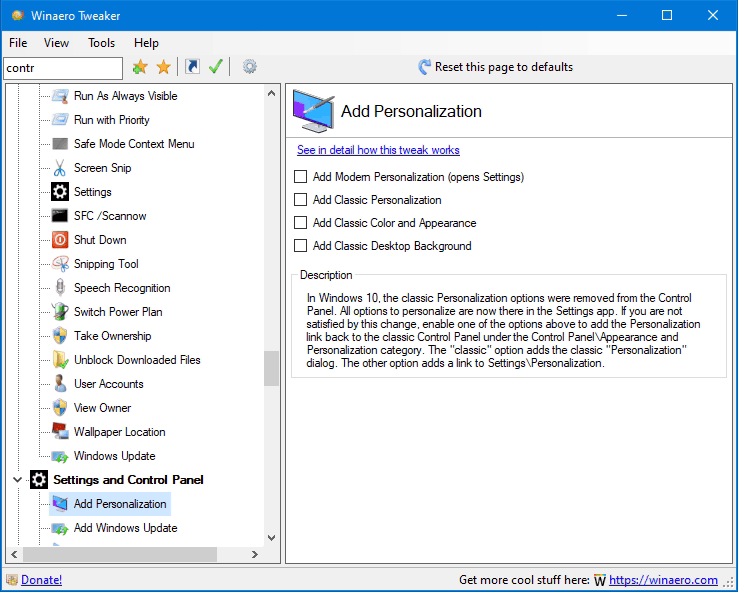This screenshot has height=592, width=738.
Task: Open the Tools menu
Action: tap(101, 43)
